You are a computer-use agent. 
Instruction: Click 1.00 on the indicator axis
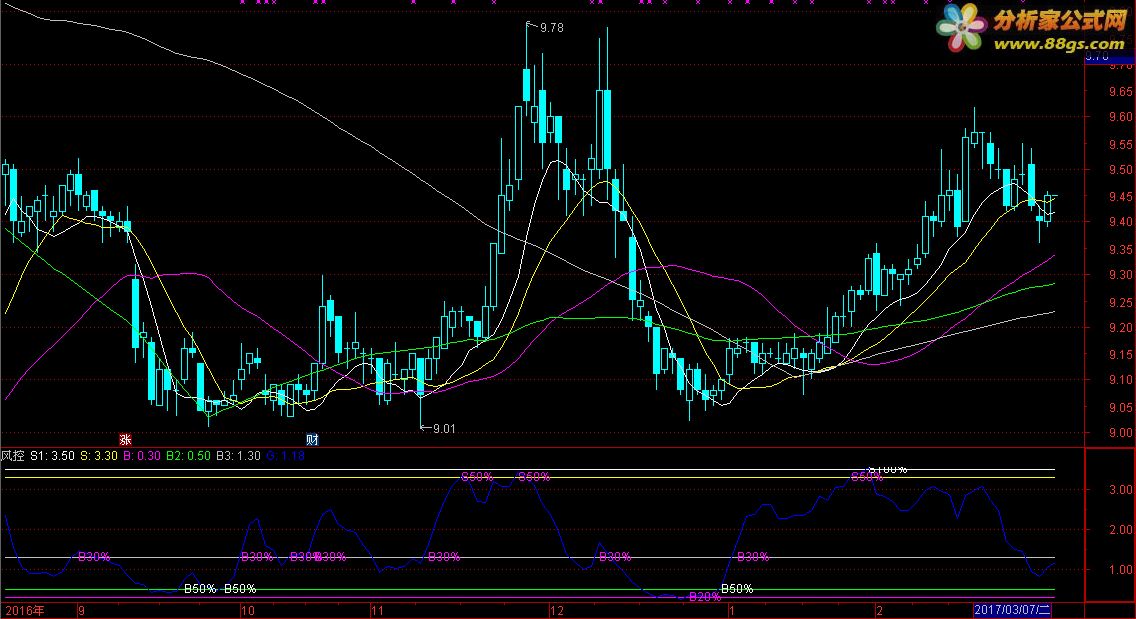pyautogui.click(x=1121, y=570)
